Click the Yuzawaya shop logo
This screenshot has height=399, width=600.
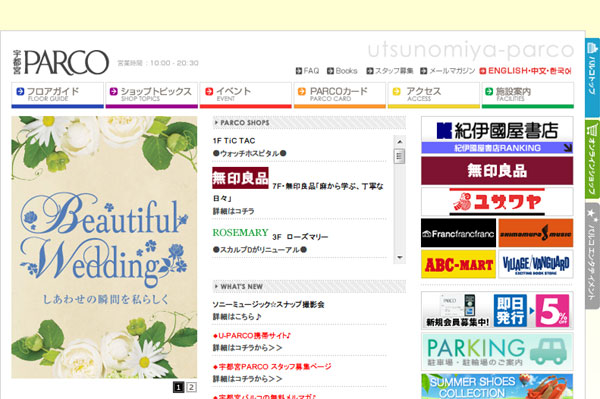497,201
